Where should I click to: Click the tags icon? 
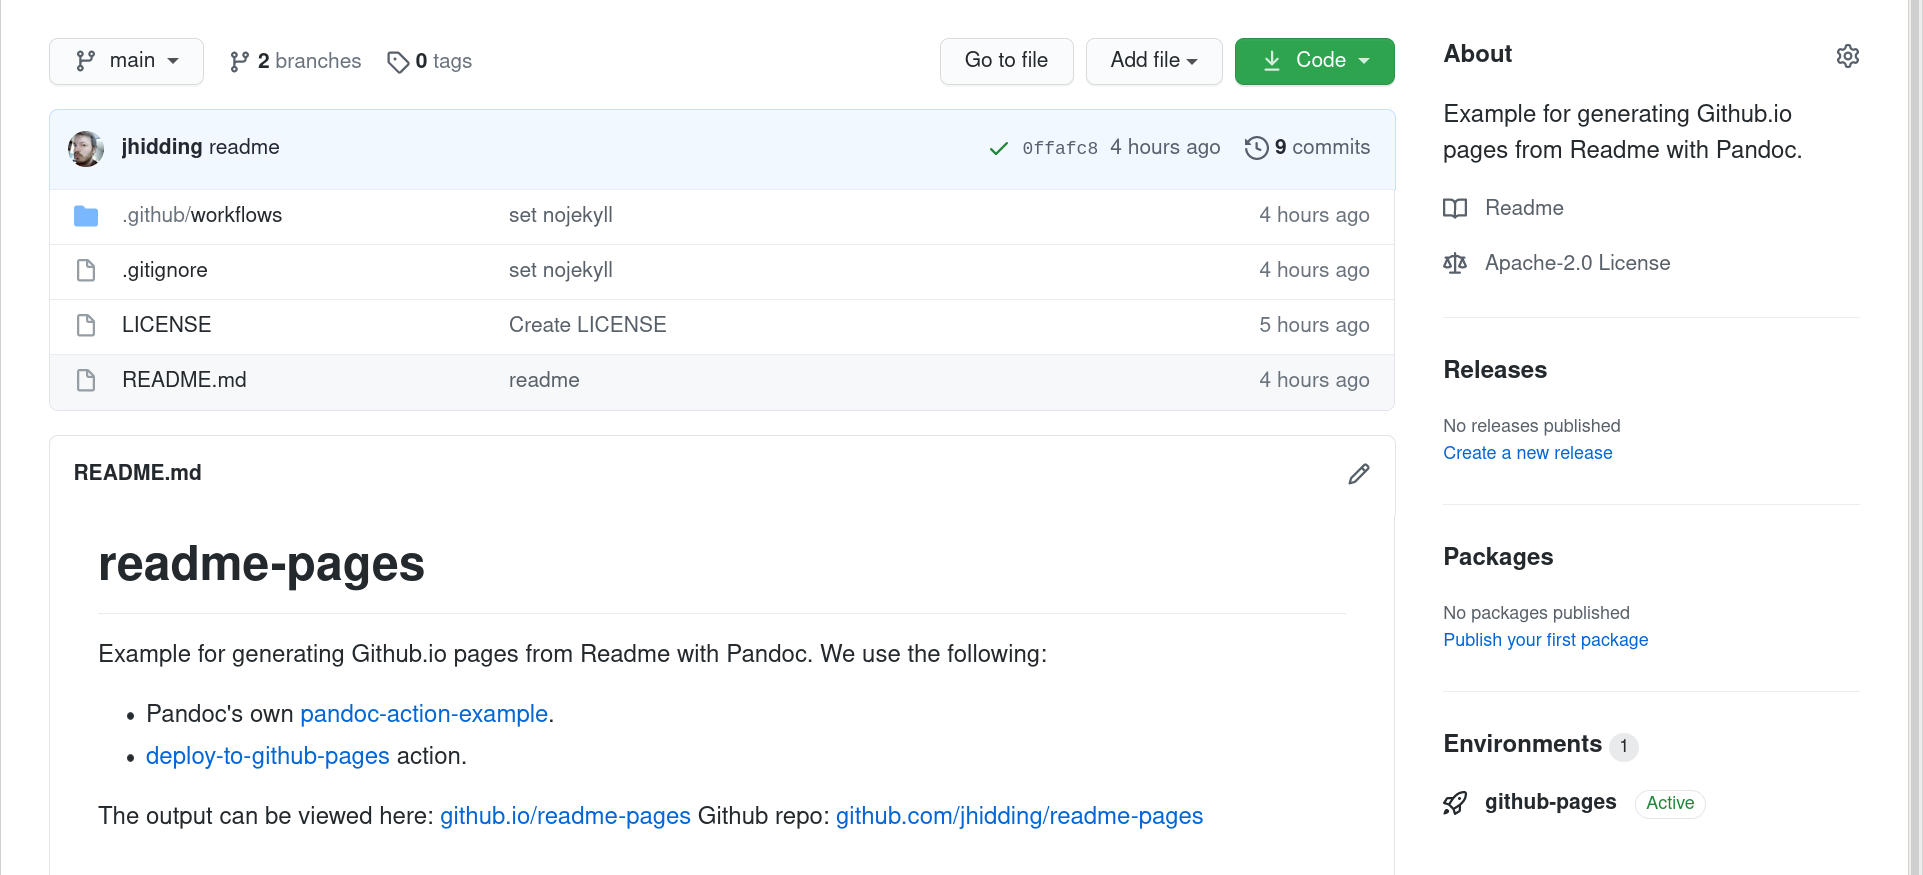point(398,62)
